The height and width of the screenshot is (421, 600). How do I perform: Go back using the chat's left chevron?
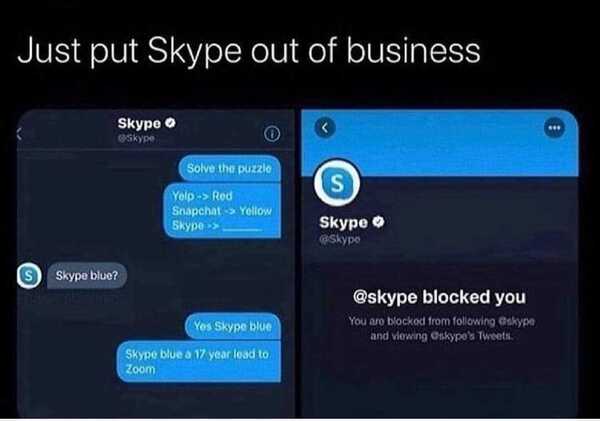click(x=19, y=134)
